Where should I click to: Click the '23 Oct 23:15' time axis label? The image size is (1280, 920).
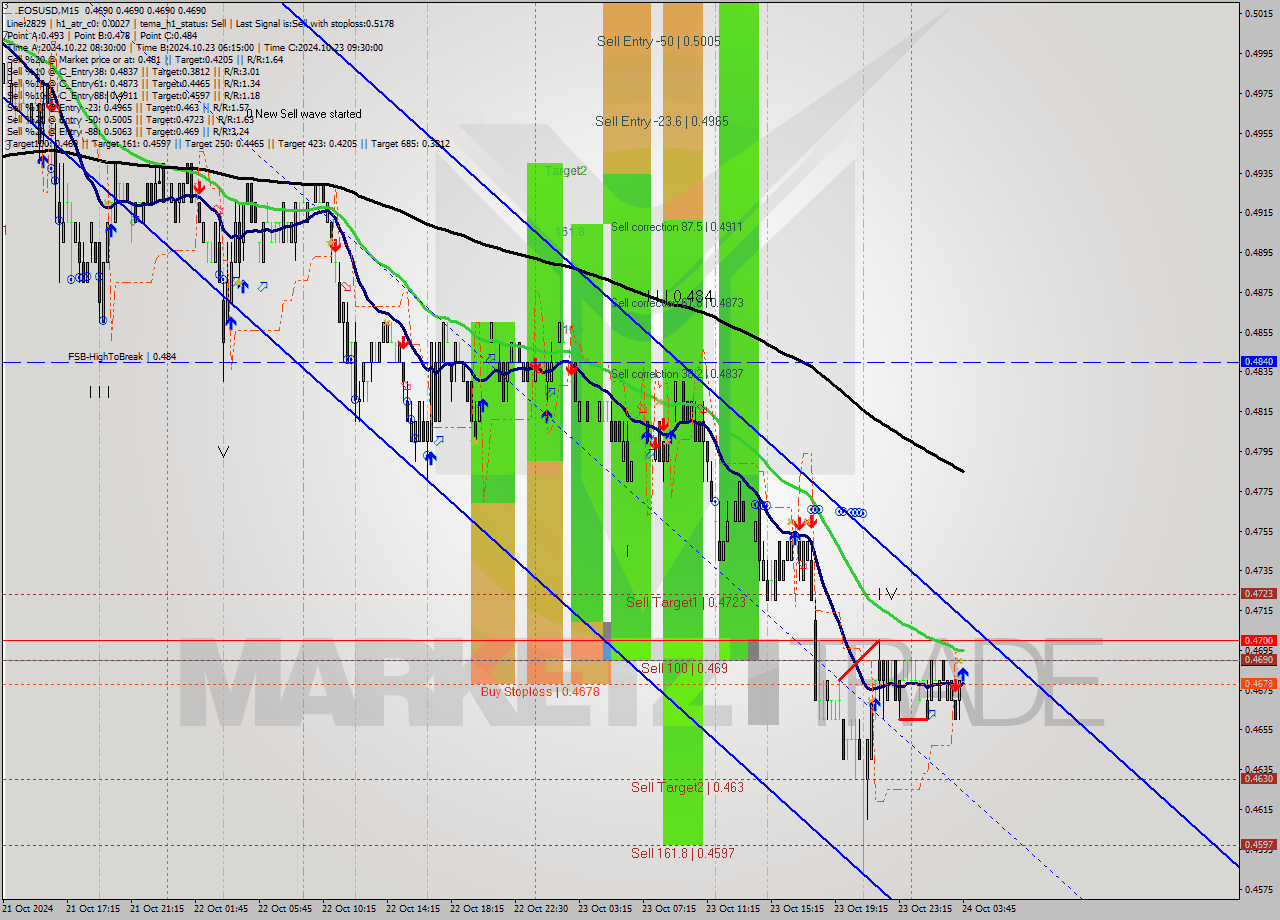click(x=924, y=909)
